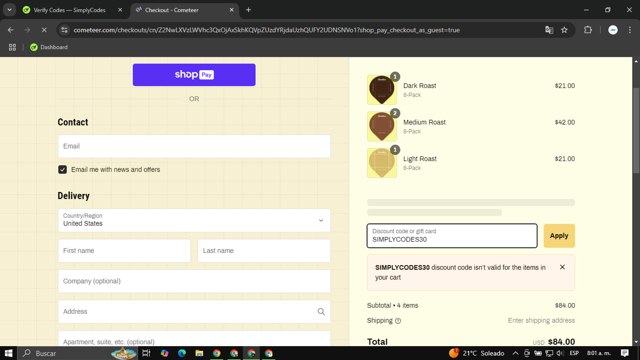This screenshot has width=640, height=360.
Task: Close the Checkout - Cometeer tab
Action: pos(231,10)
